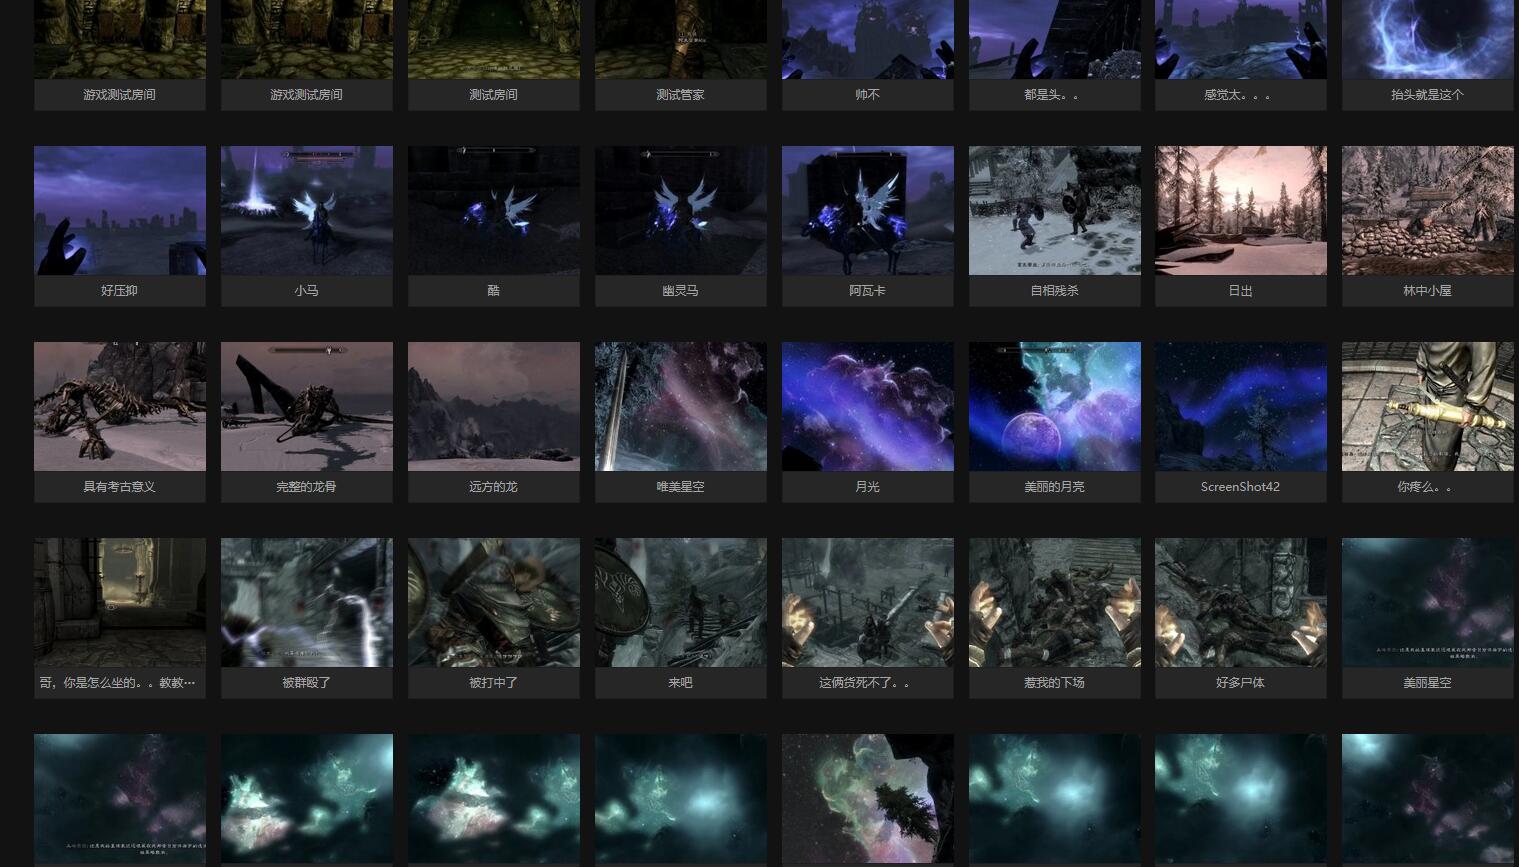Screen dimensions: 1519x867
Task: Open the 美丽星空 nebula thumbnail
Action: pyautogui.click(x=1428, y=602)
